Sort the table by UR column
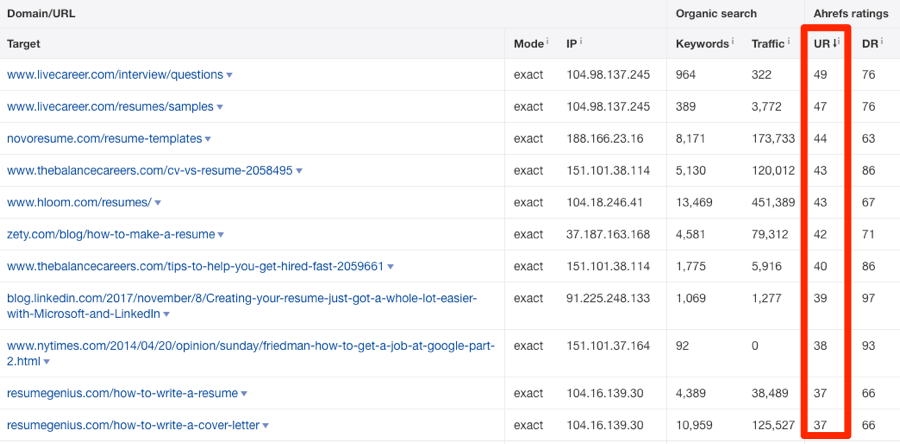This screenshot has height=444, width=900. pyautogui.click(x=823, y=43)
